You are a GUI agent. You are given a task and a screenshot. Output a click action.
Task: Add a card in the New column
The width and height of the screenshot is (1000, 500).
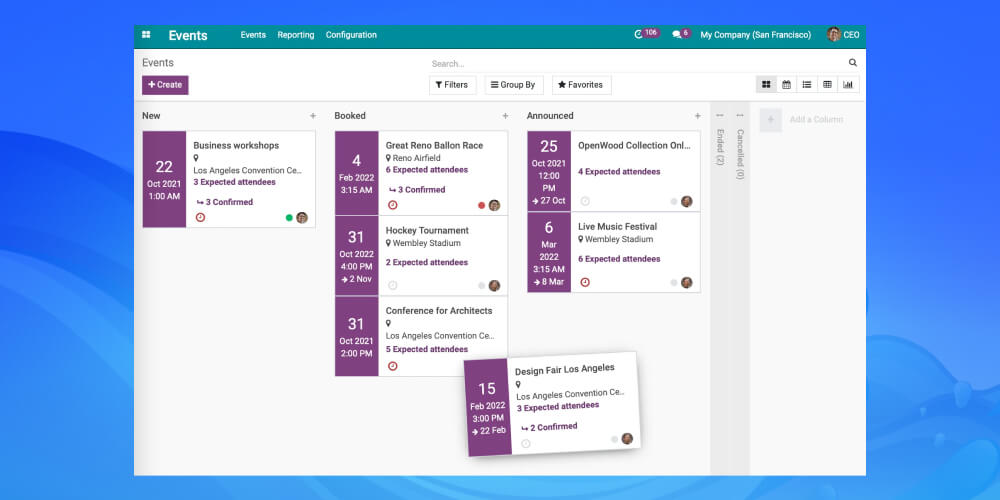coord(312,116)
